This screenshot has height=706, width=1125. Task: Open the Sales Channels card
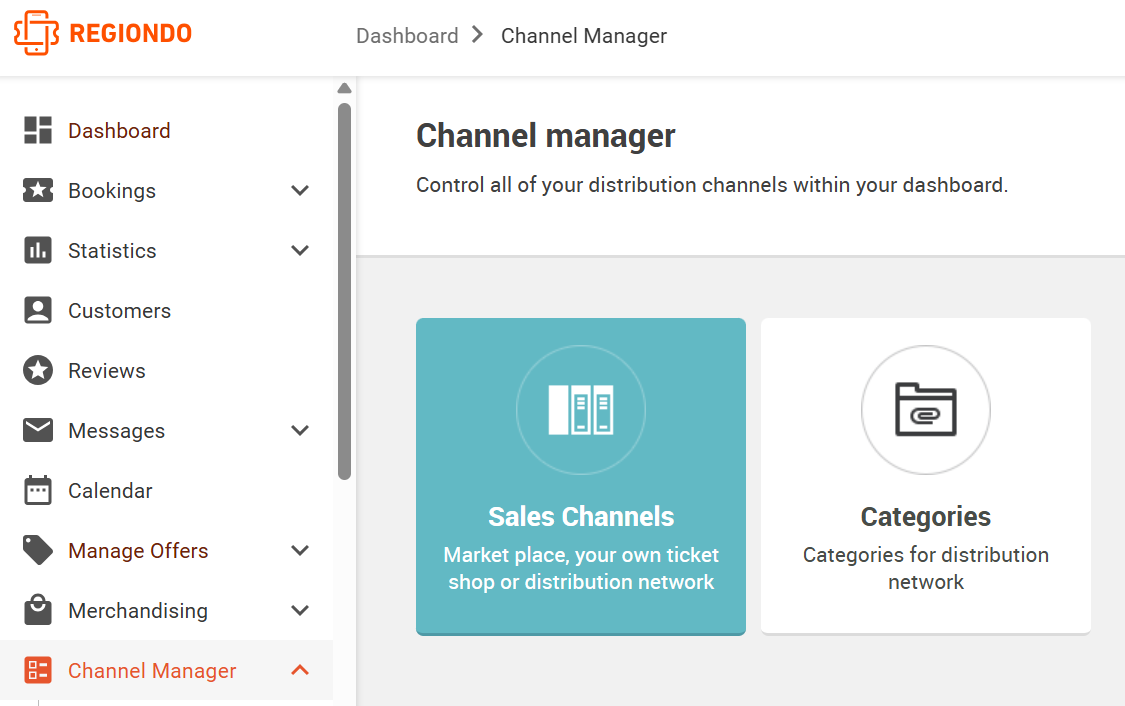point(581,476)
